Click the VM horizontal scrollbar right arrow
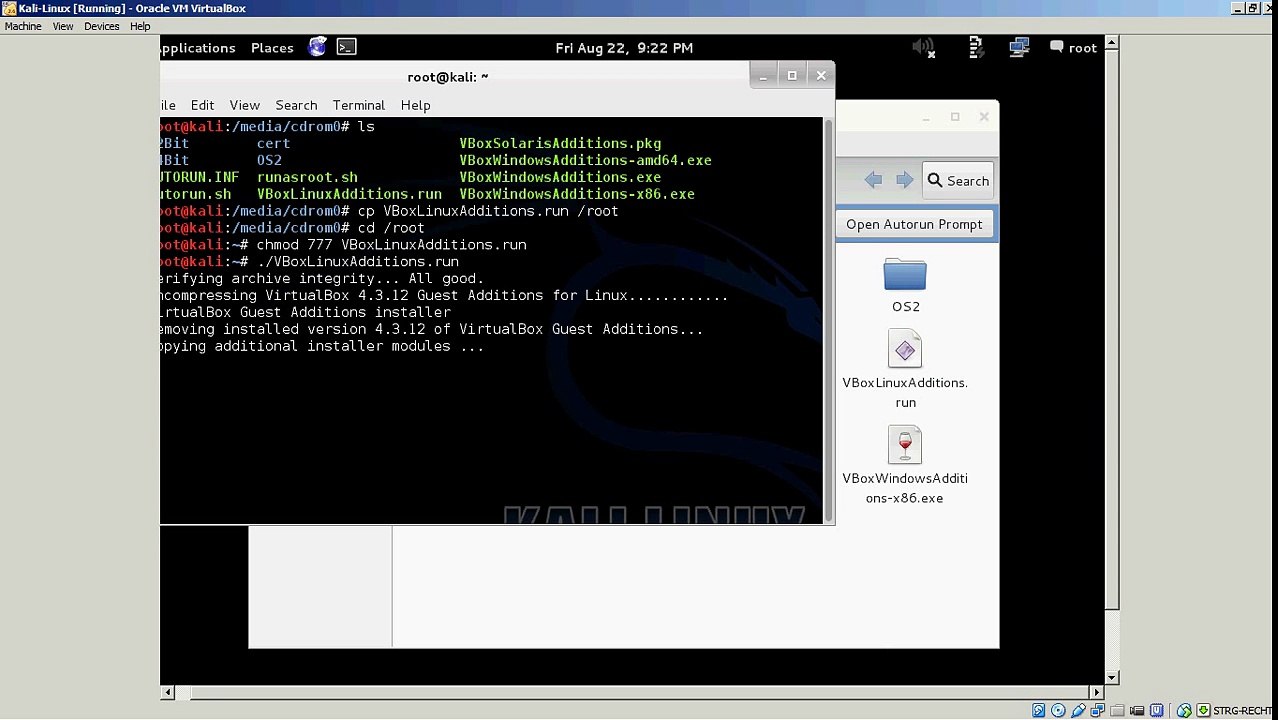Image resolution: width=1278 pixels, height=720 pixels. click(x=1097, y=692)
